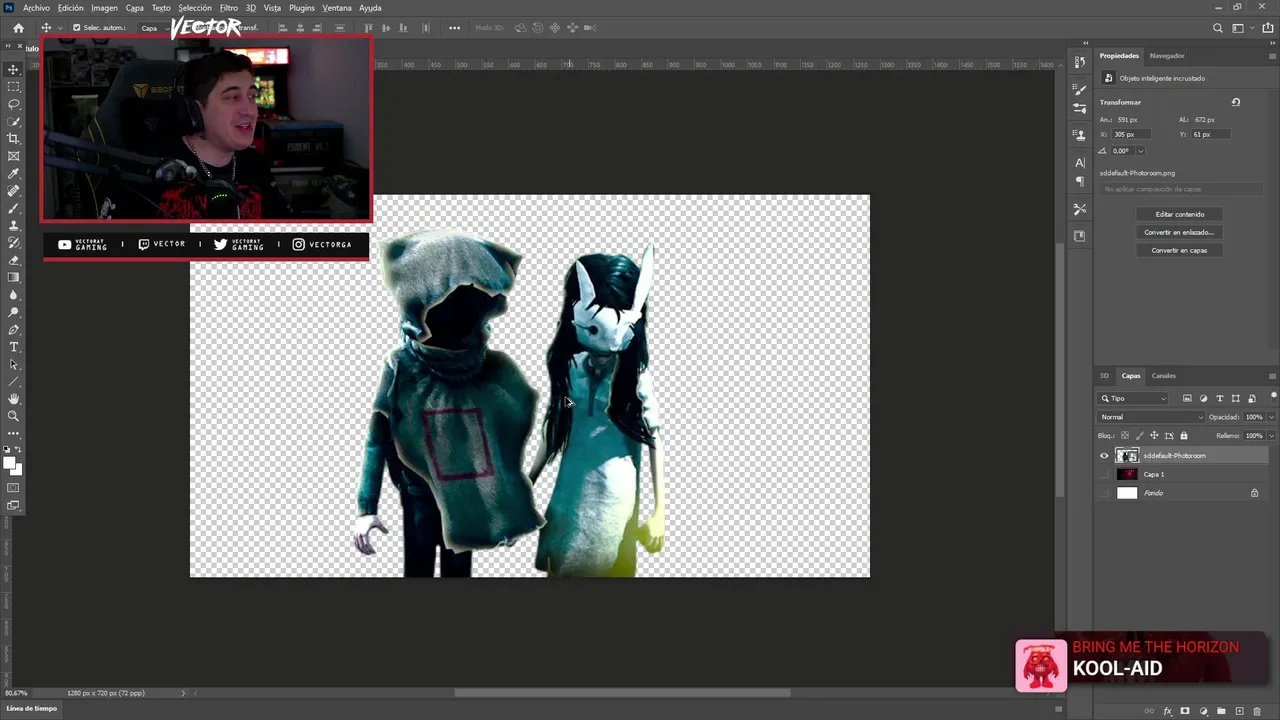The height and width of the screenshot is (720, 1280).
Task: Toggle lock transparent pixels
Action: (x=1124, y=436)
